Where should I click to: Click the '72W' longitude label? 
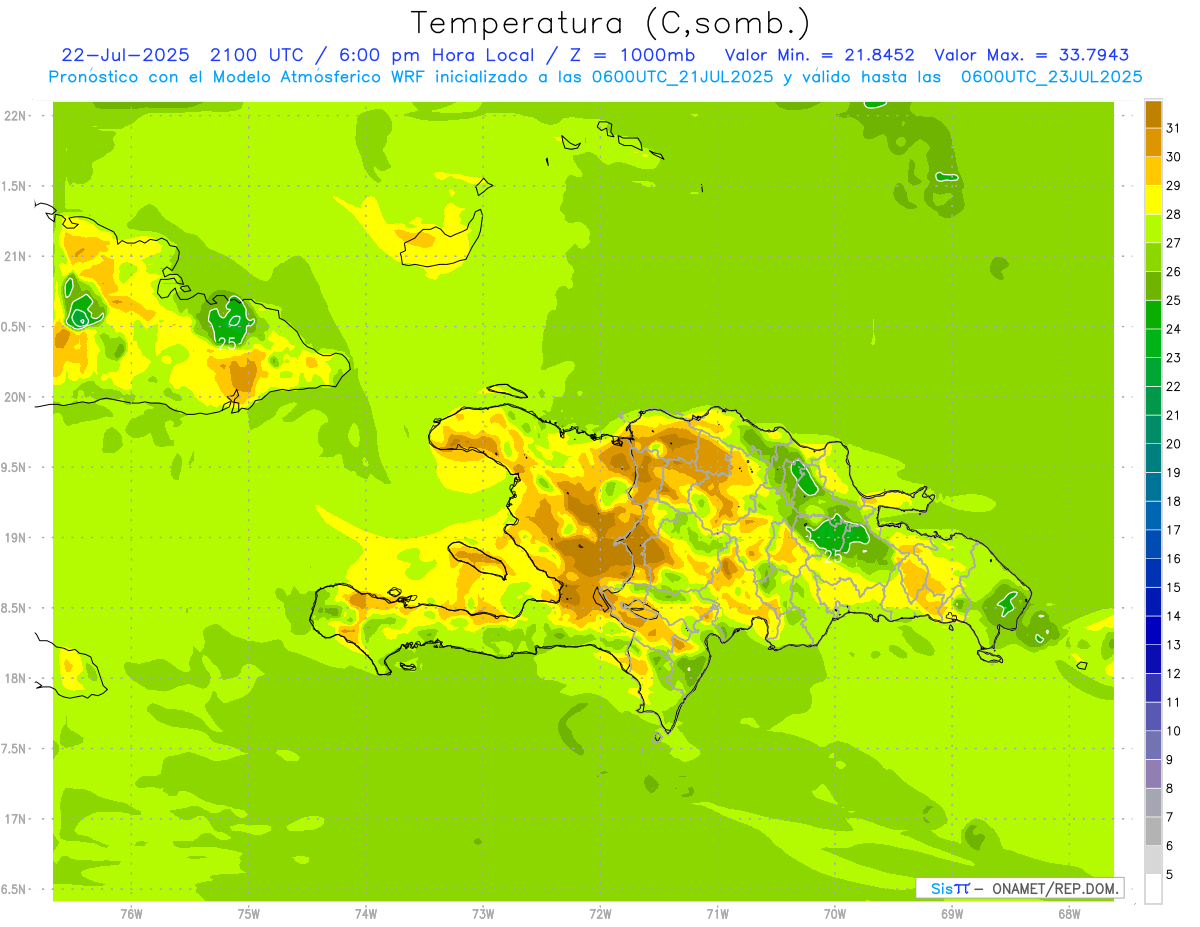[600, 913]
